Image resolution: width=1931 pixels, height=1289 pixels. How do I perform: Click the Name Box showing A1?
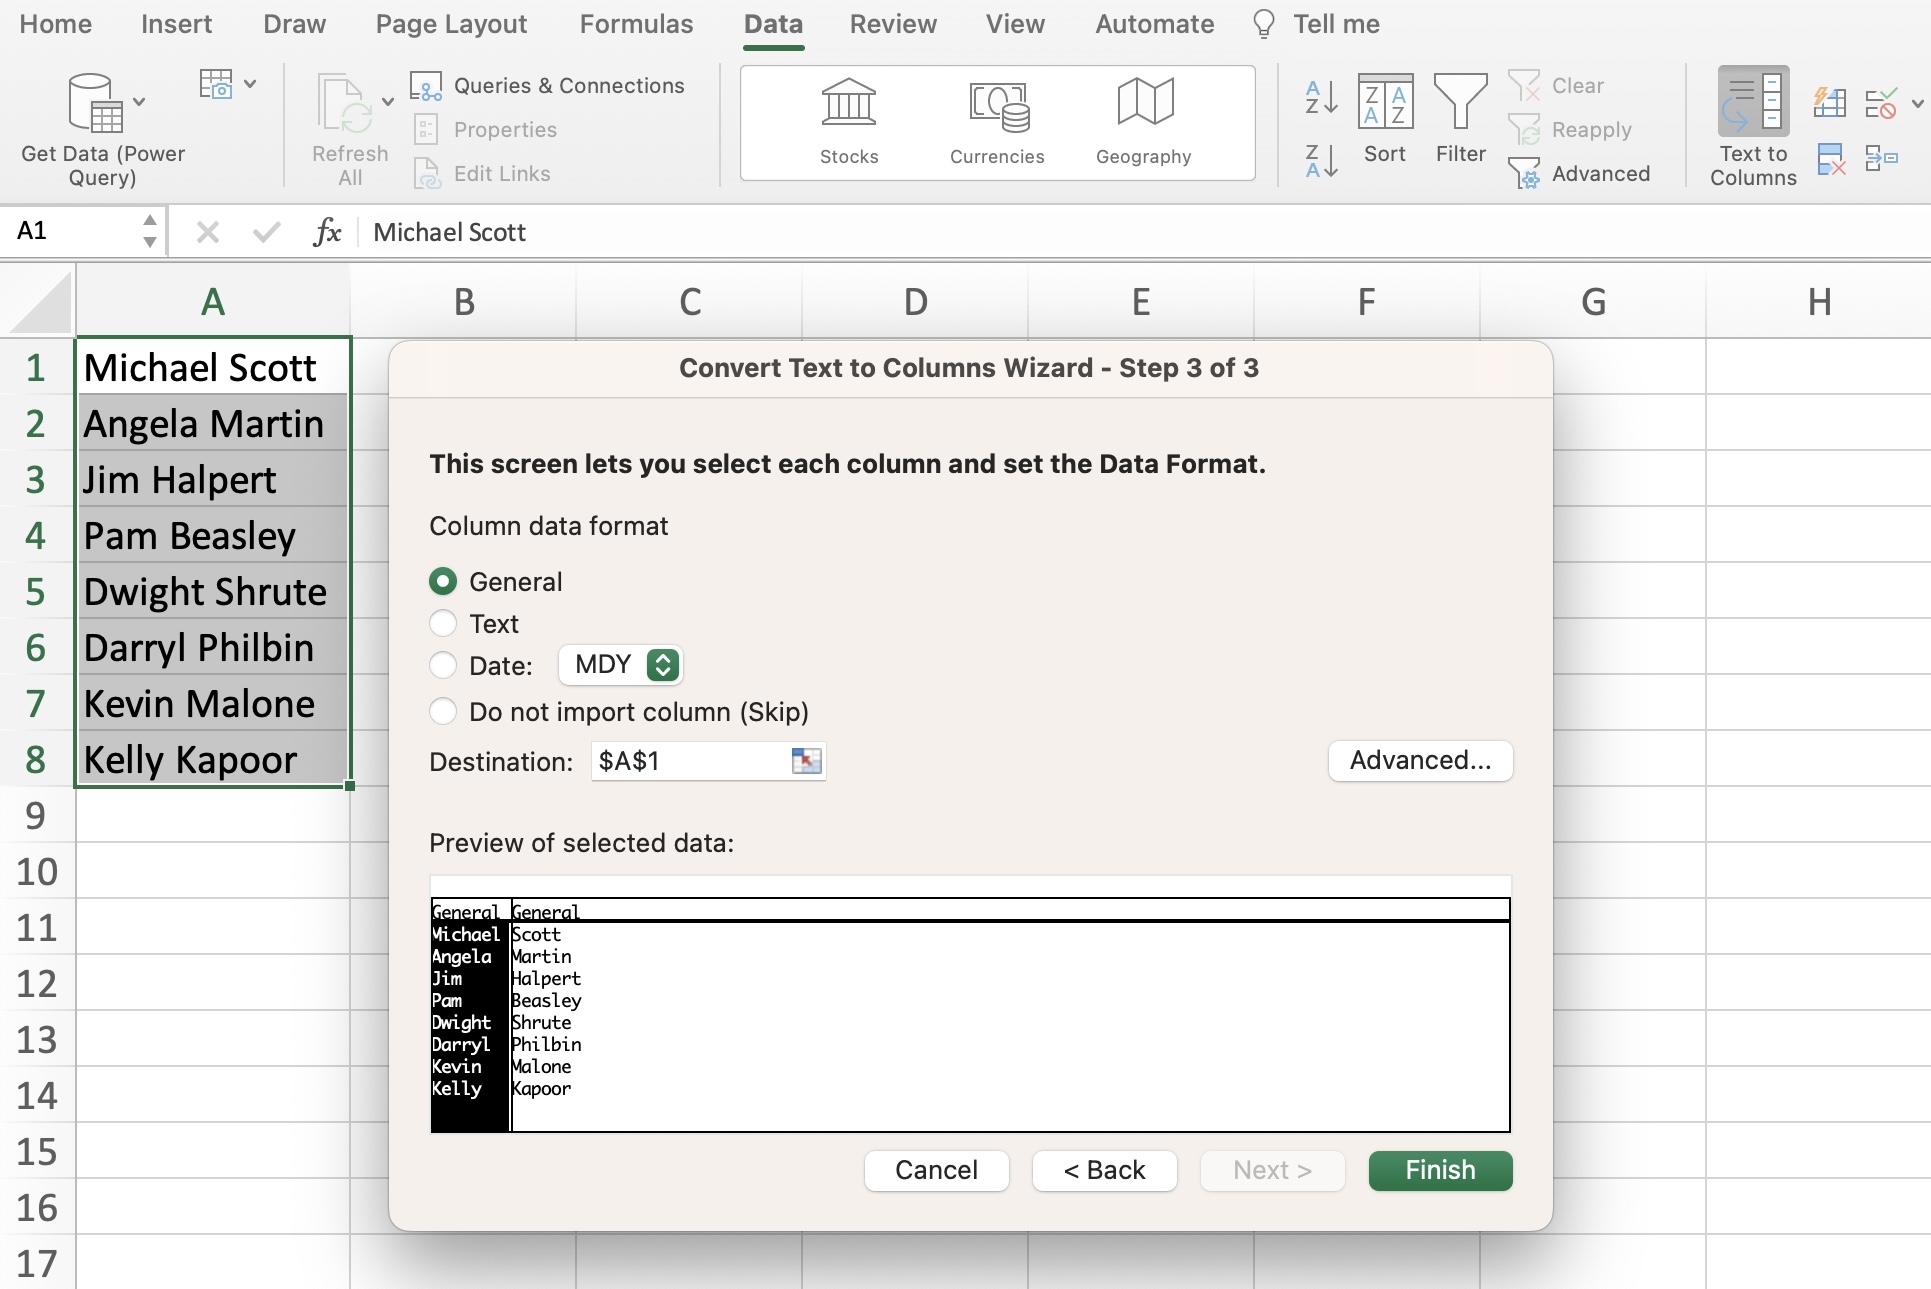coord(70,231)
